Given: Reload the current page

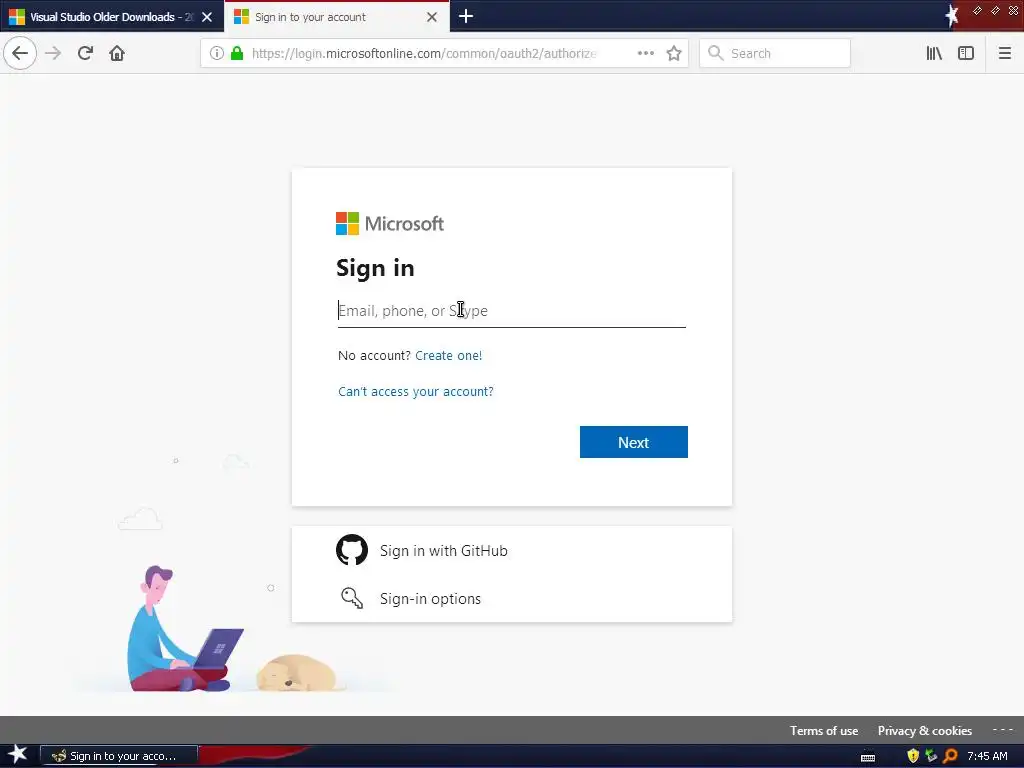Looking at the screenshot, I should 85,53.
